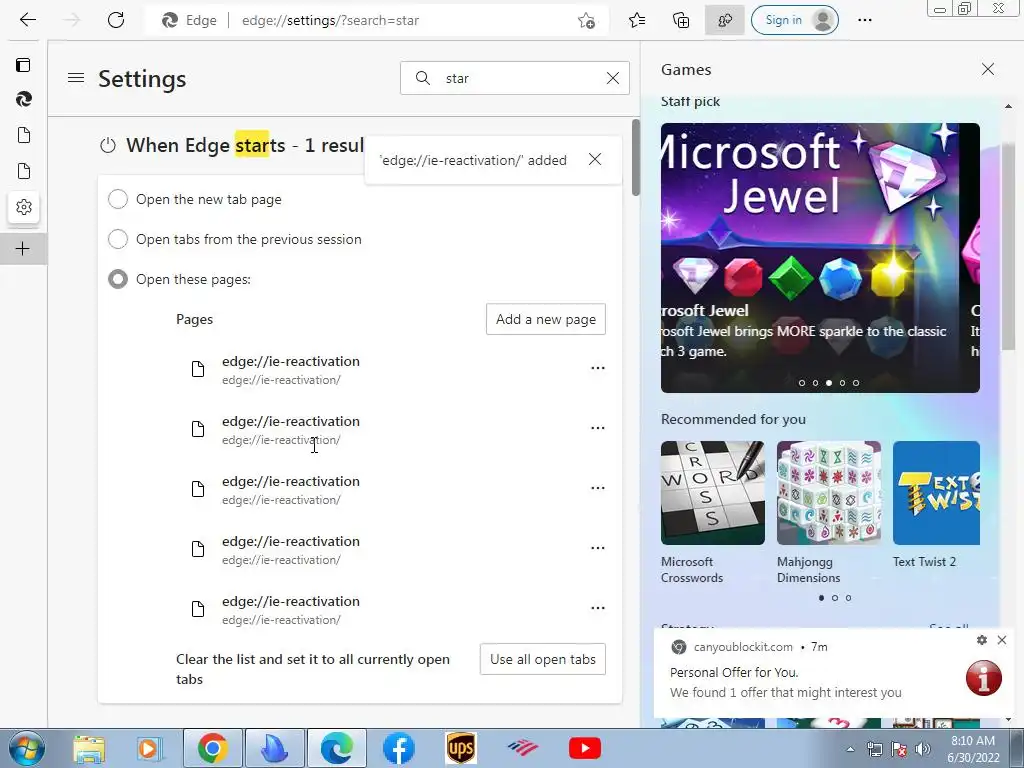Click the third edge://ie-reactivation page title
This screenshot has width=1024, height=768.
click(291, 481)
